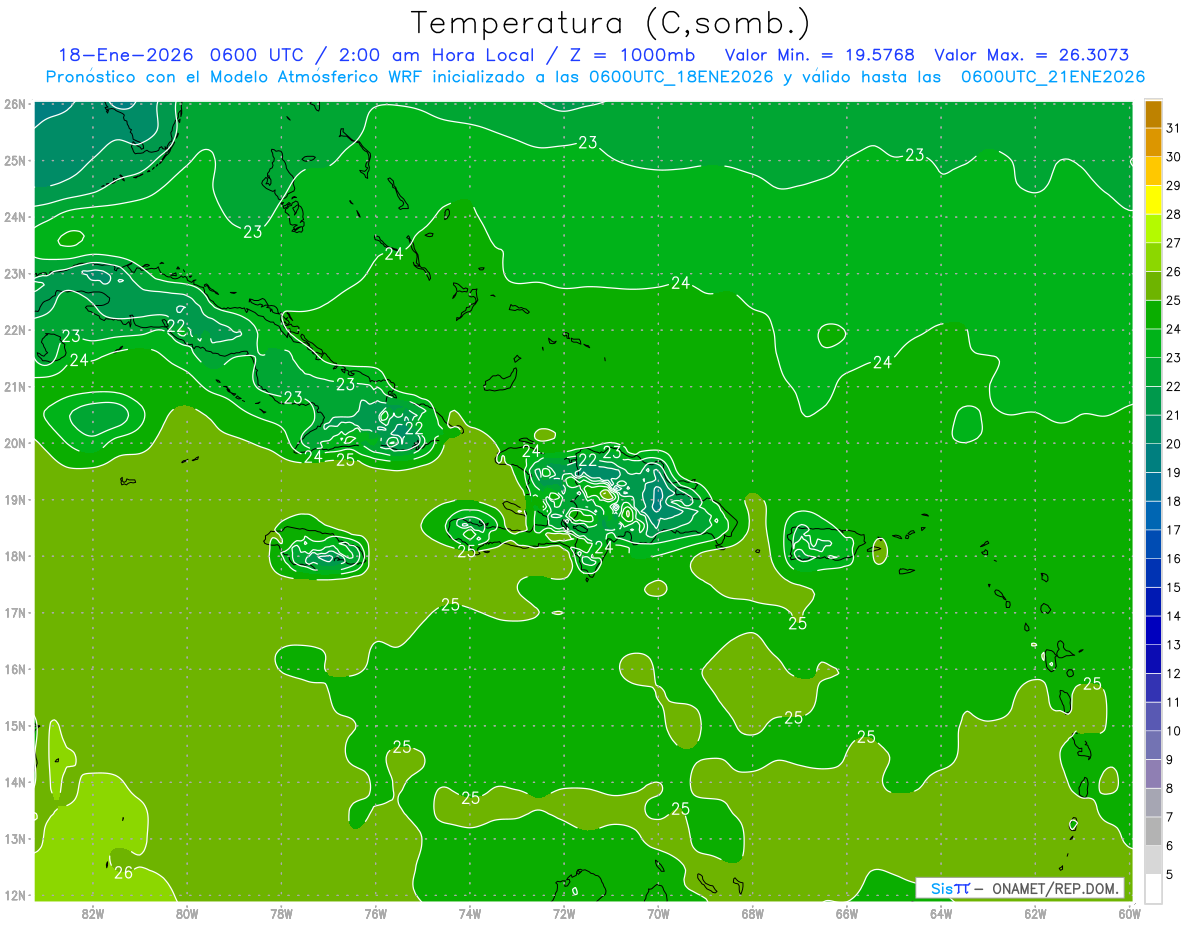Image resolution: width=1200 pixels, height=927 pixels.
Task: Click the brown color swatch above 31
Action: tap(1153, 115)
